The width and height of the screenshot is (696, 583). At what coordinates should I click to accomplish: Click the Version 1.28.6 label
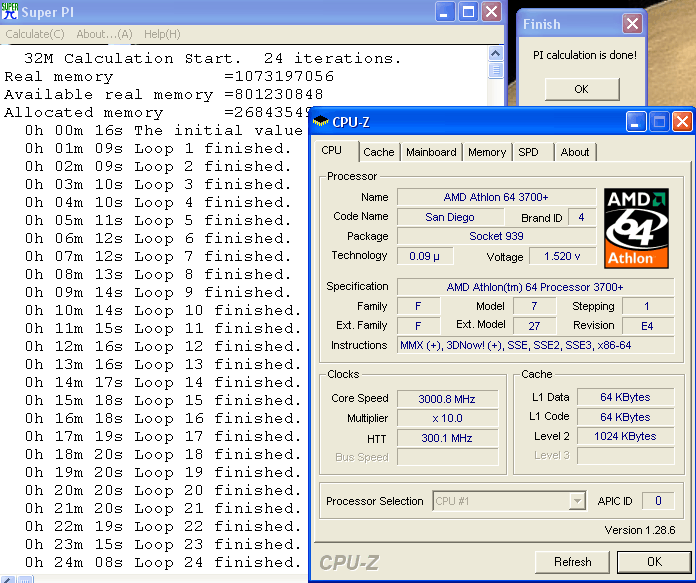pos(640,530)
